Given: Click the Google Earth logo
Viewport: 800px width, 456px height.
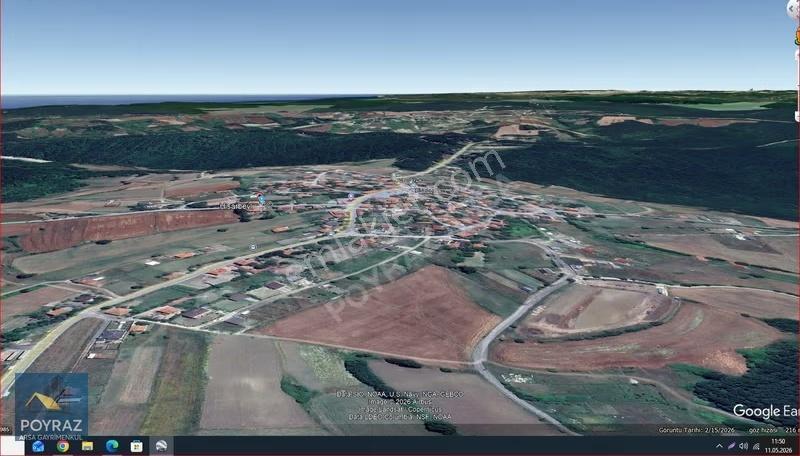Looking at the screenshot, I should pyautogui.click(x=765, y=411).
